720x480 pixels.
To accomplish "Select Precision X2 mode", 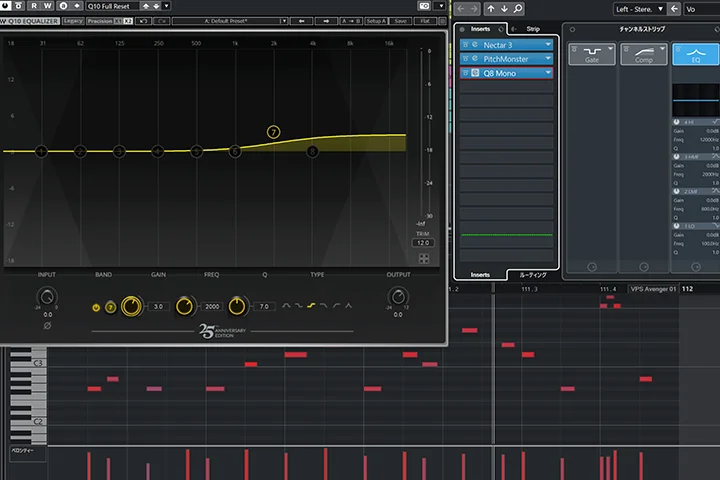I will (128, 21).
